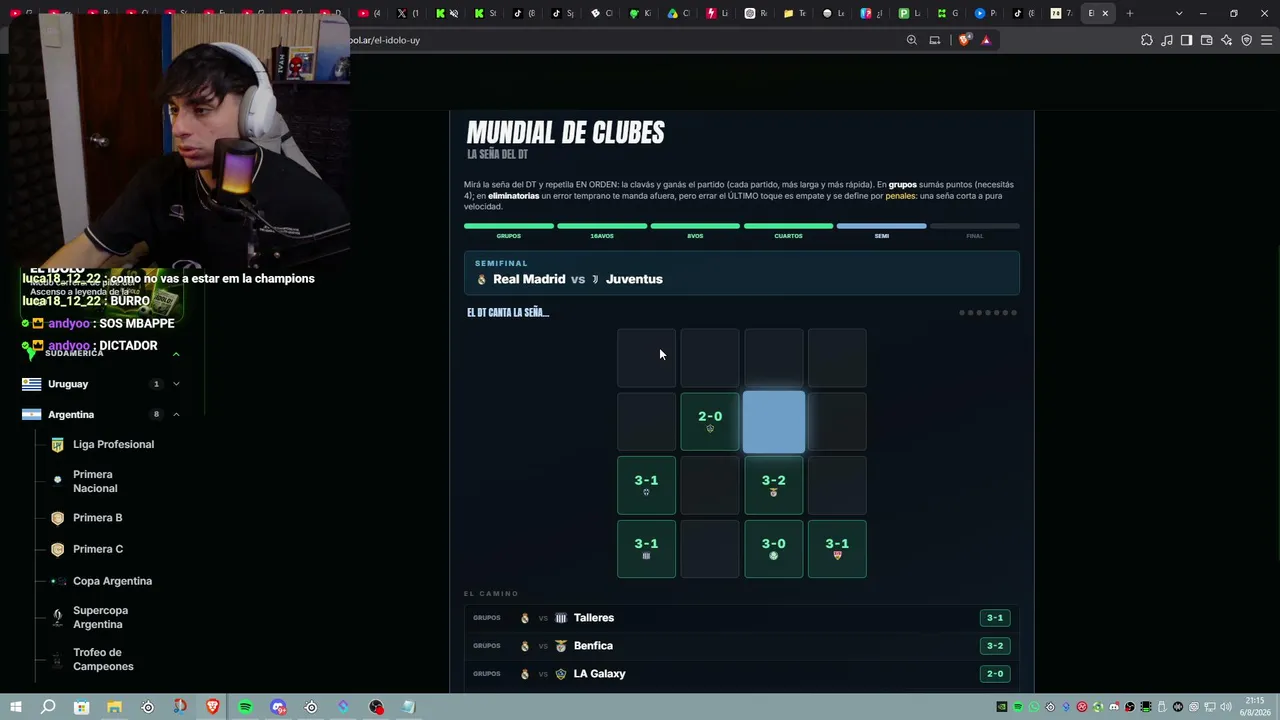Open File Explorer from the taskbar
This screenshot has width=1280, height=720.
pyautogui.click(x=114, y=707)
